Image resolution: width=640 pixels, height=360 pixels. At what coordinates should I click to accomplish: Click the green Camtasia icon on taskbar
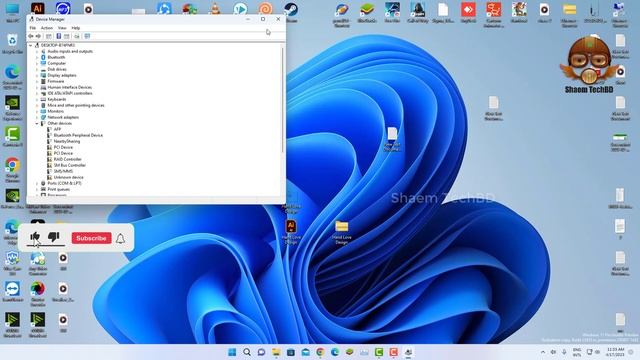tap(379, 352)
